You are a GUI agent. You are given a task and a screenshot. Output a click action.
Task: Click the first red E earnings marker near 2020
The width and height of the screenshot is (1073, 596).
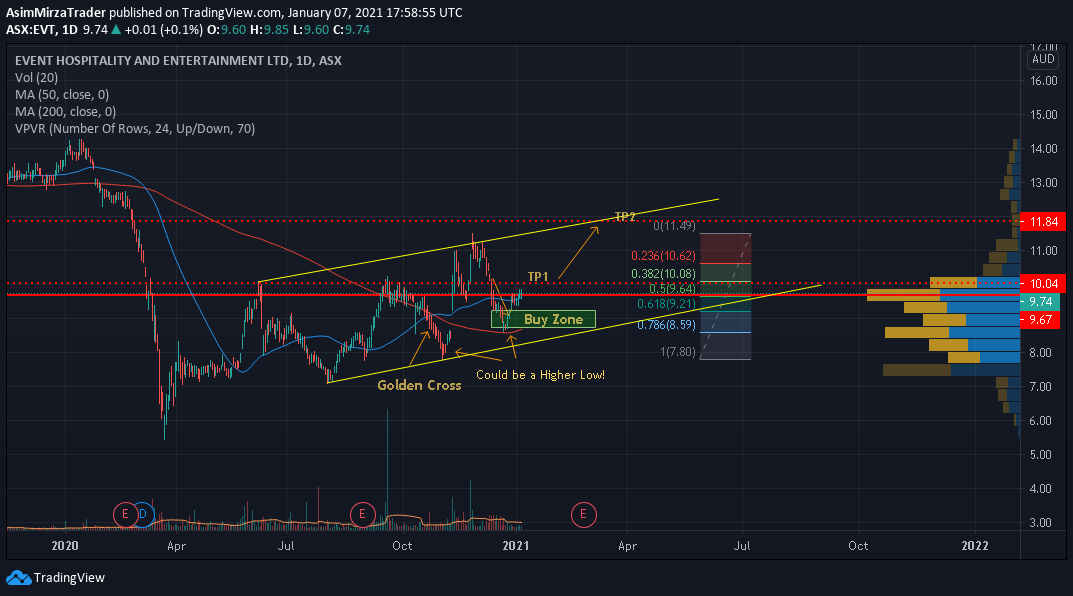pyautogui.click(x=125, y=514)
